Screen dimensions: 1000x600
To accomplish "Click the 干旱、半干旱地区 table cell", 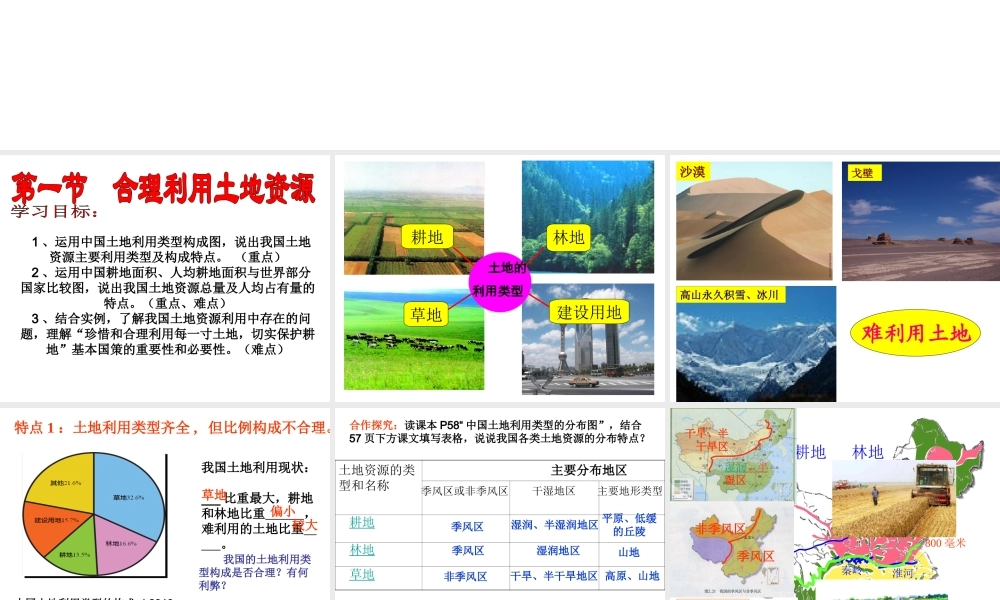I will coord(554,576).
